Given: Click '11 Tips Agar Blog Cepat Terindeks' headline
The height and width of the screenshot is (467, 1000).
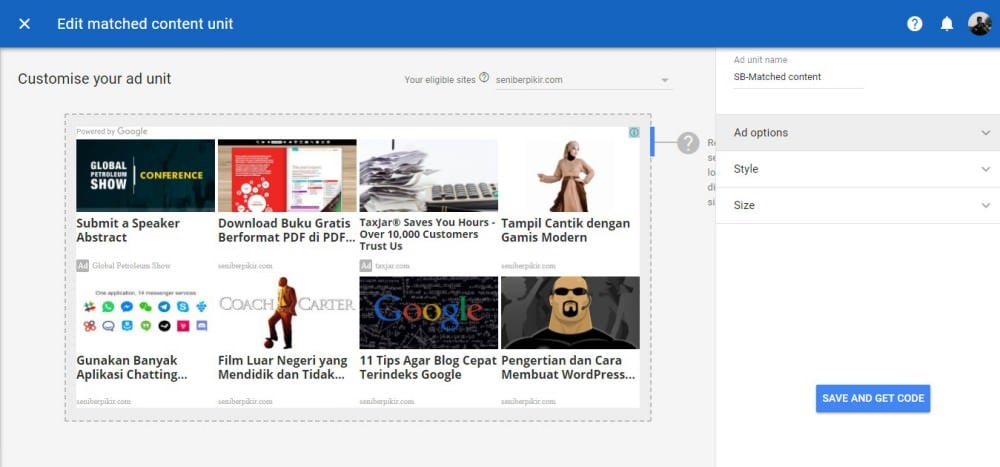Looking at the screenshot, I should pyautogui.click(x=428, y=367).
